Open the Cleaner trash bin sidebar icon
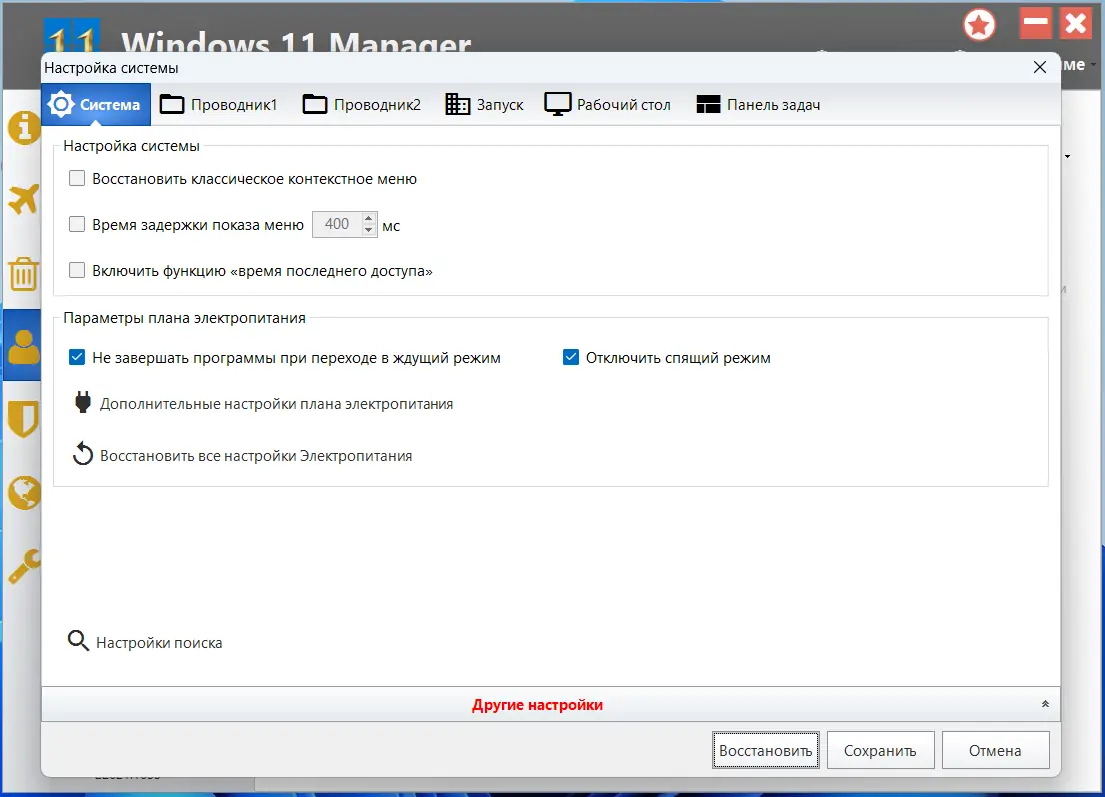 (23, 273)
